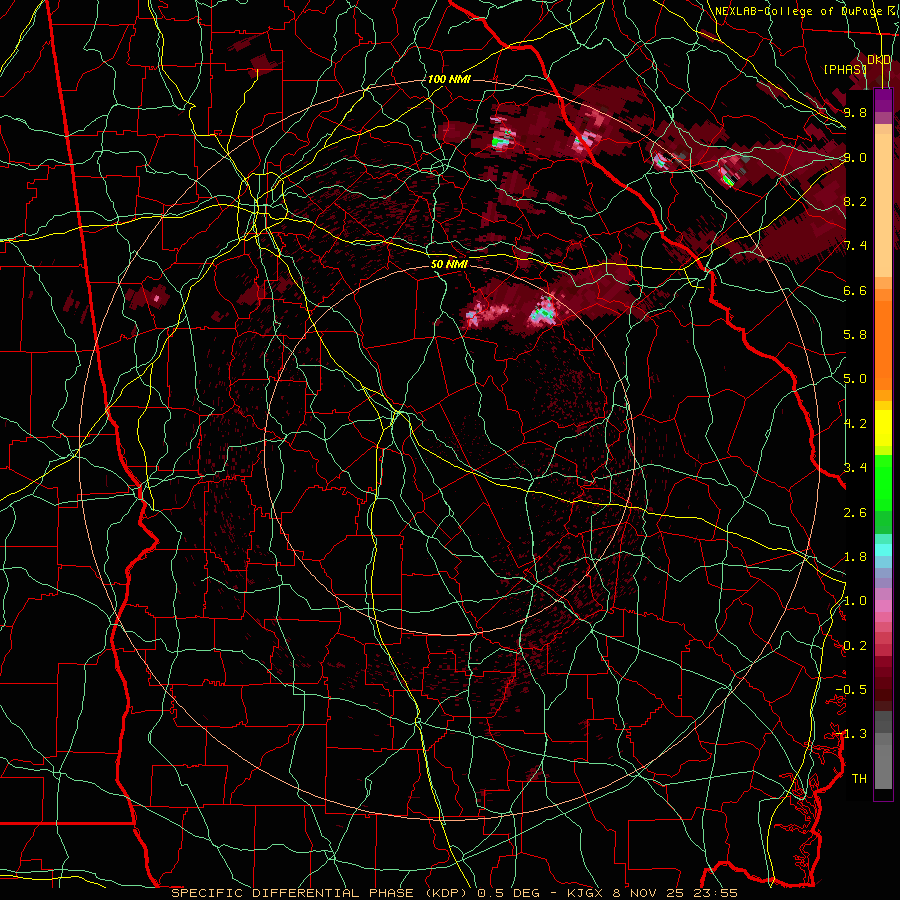
Task: Click the "5.0" color scale value
Action: coord(855,379)
